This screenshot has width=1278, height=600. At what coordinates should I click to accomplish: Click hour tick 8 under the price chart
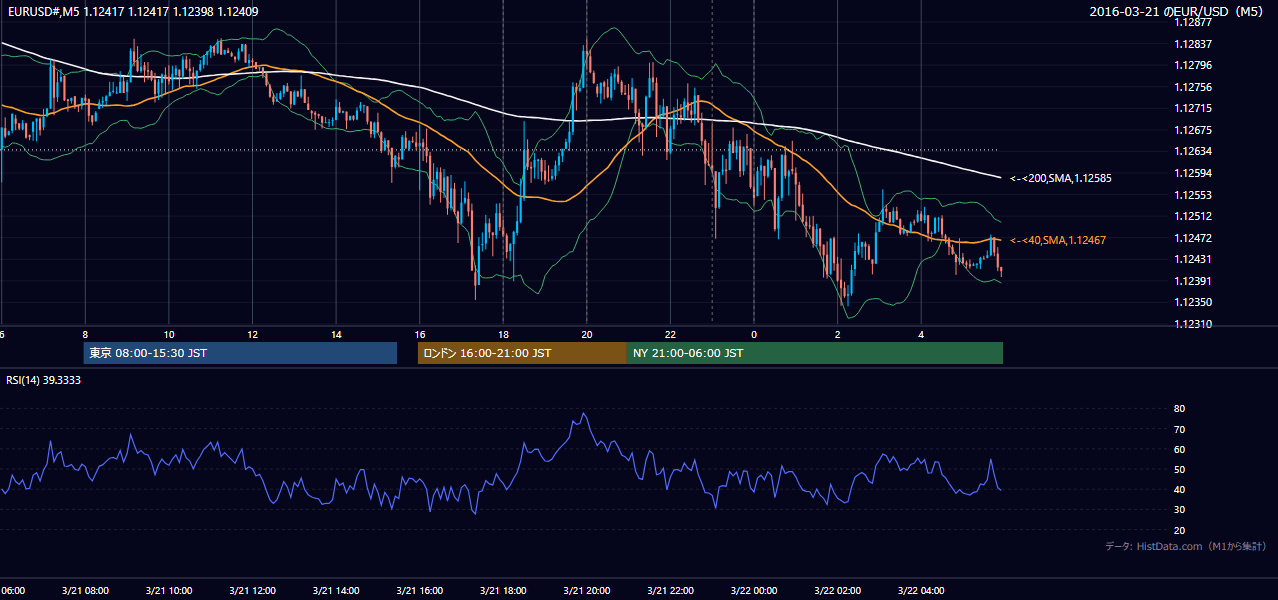click(85, 334)
